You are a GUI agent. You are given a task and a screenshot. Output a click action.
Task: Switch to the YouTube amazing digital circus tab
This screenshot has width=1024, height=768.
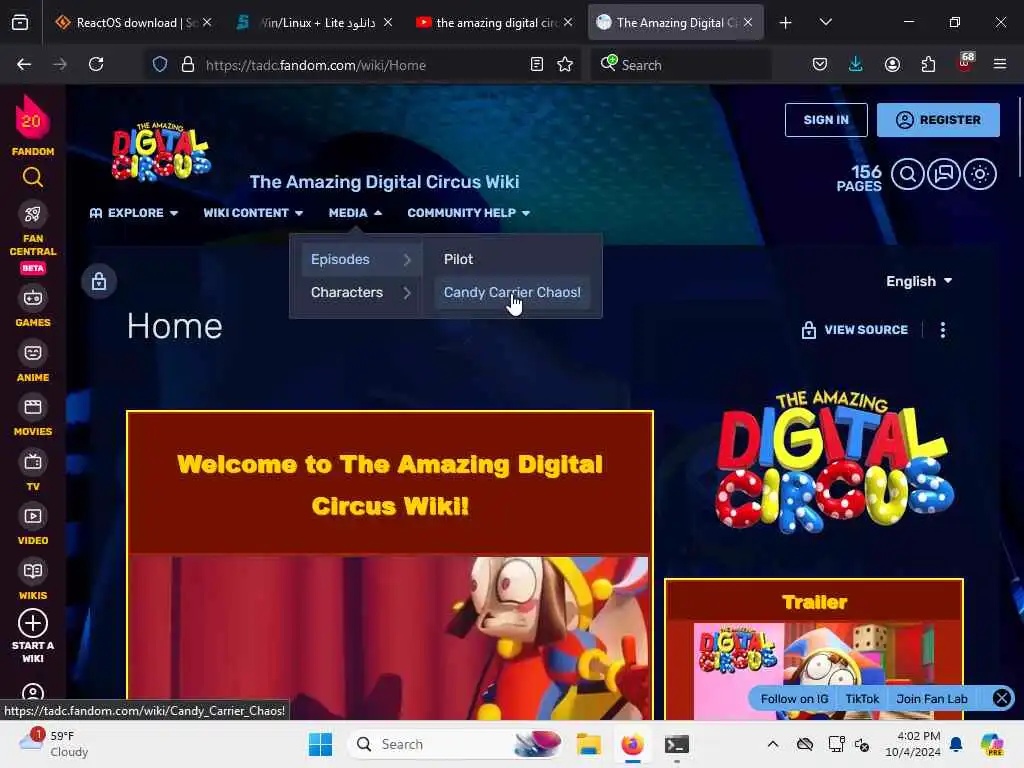495,23
